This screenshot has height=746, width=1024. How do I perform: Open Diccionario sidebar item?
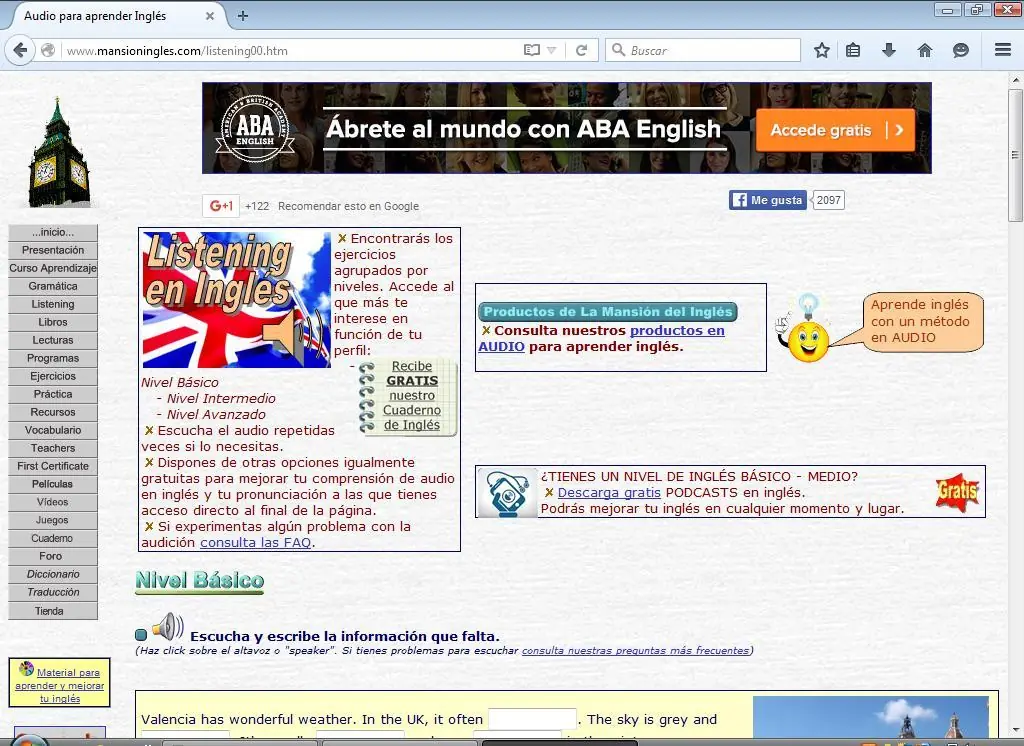pos(53,574)
